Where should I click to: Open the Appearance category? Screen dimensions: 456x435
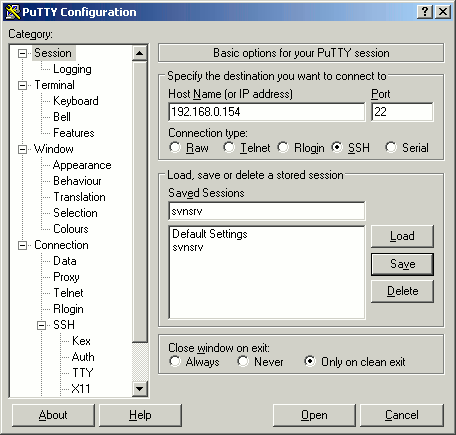coord(82,165)
